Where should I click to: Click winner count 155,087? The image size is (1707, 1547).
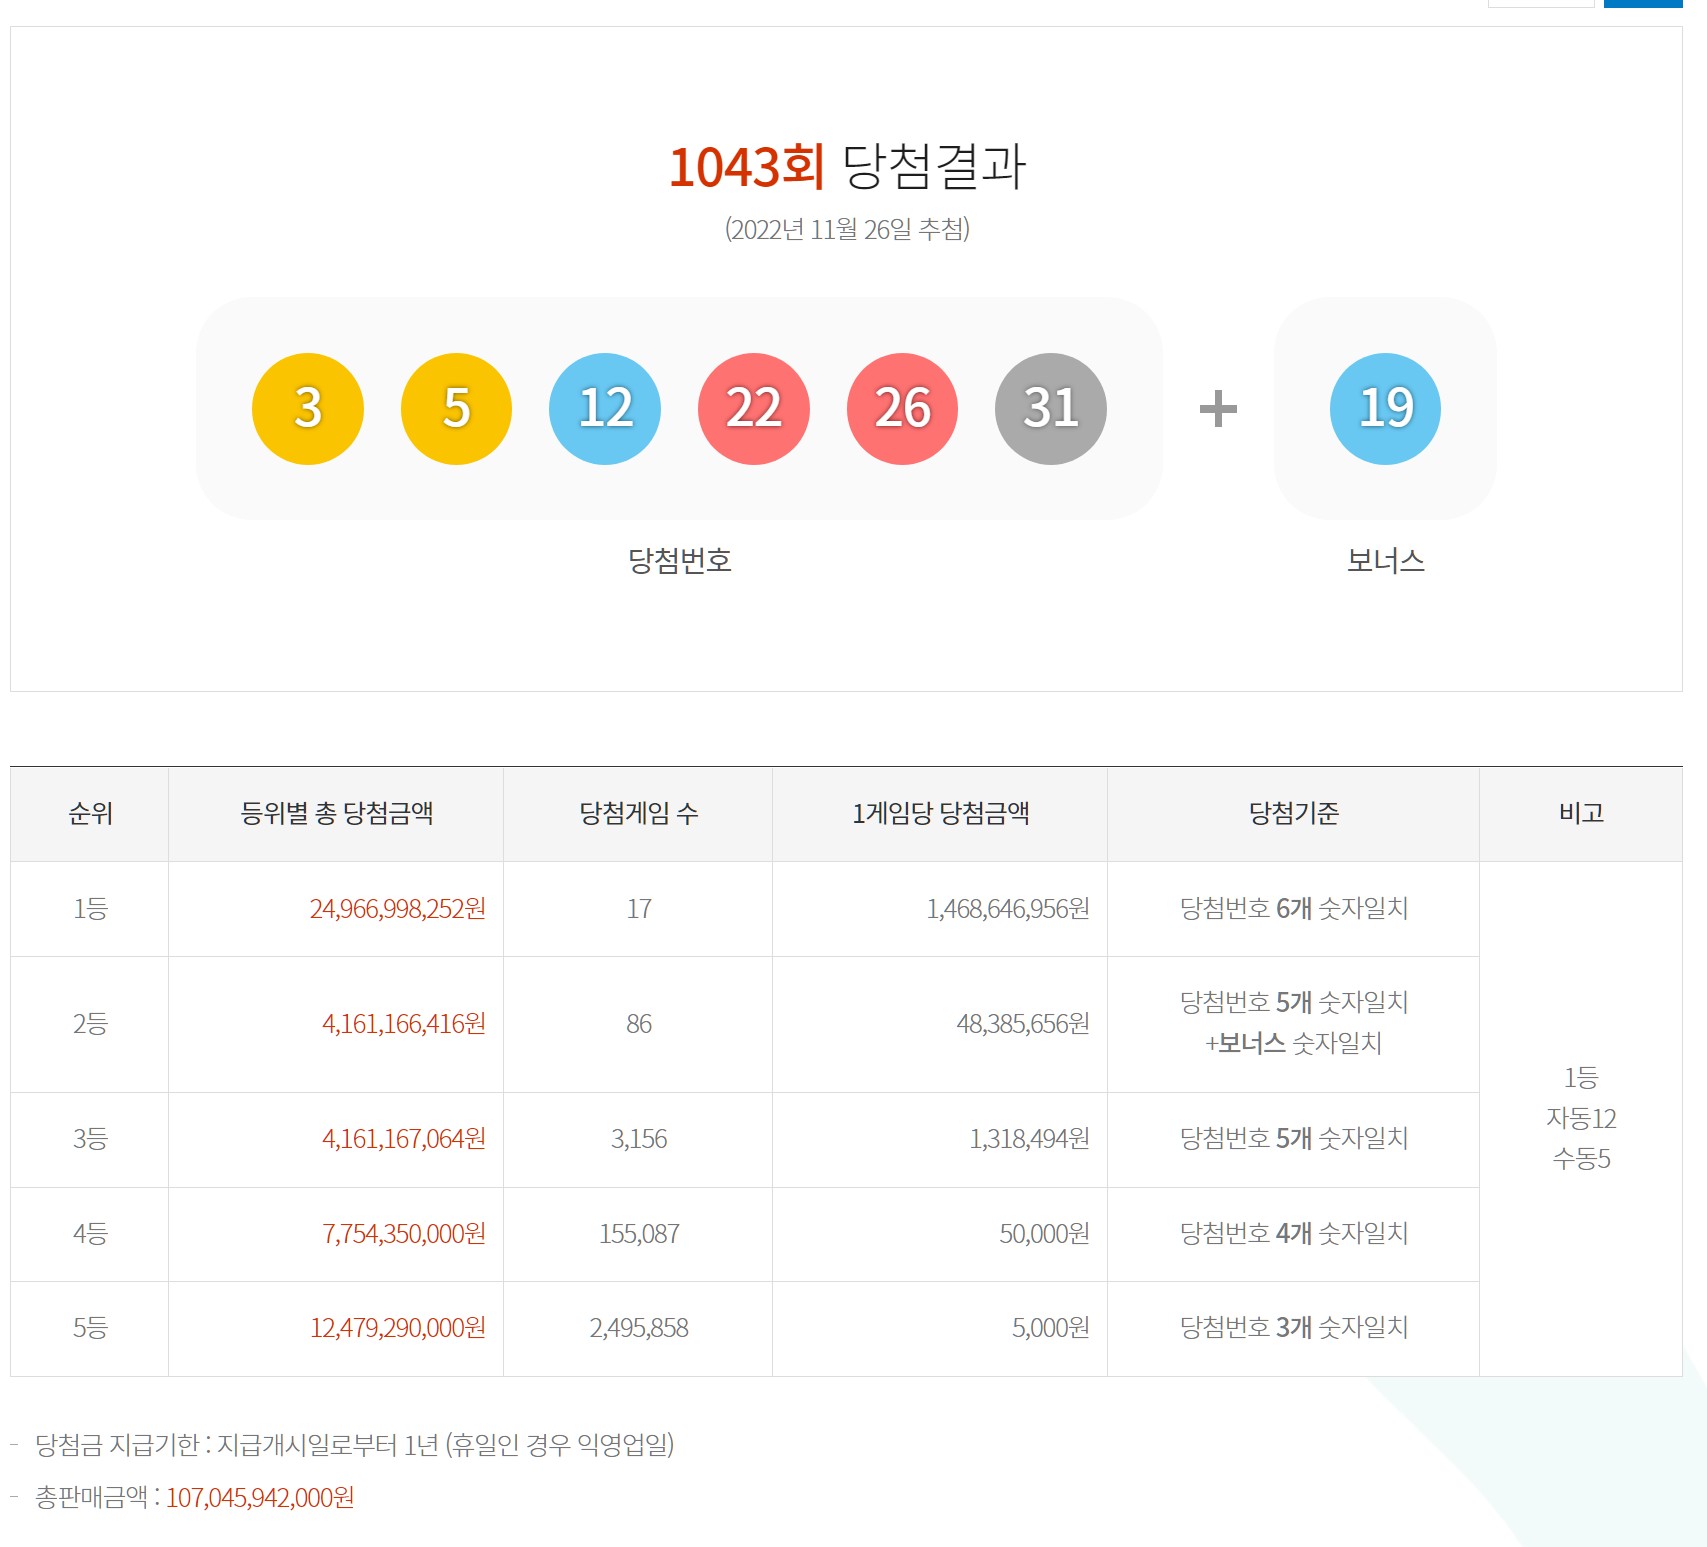(x=639, y=1233)
